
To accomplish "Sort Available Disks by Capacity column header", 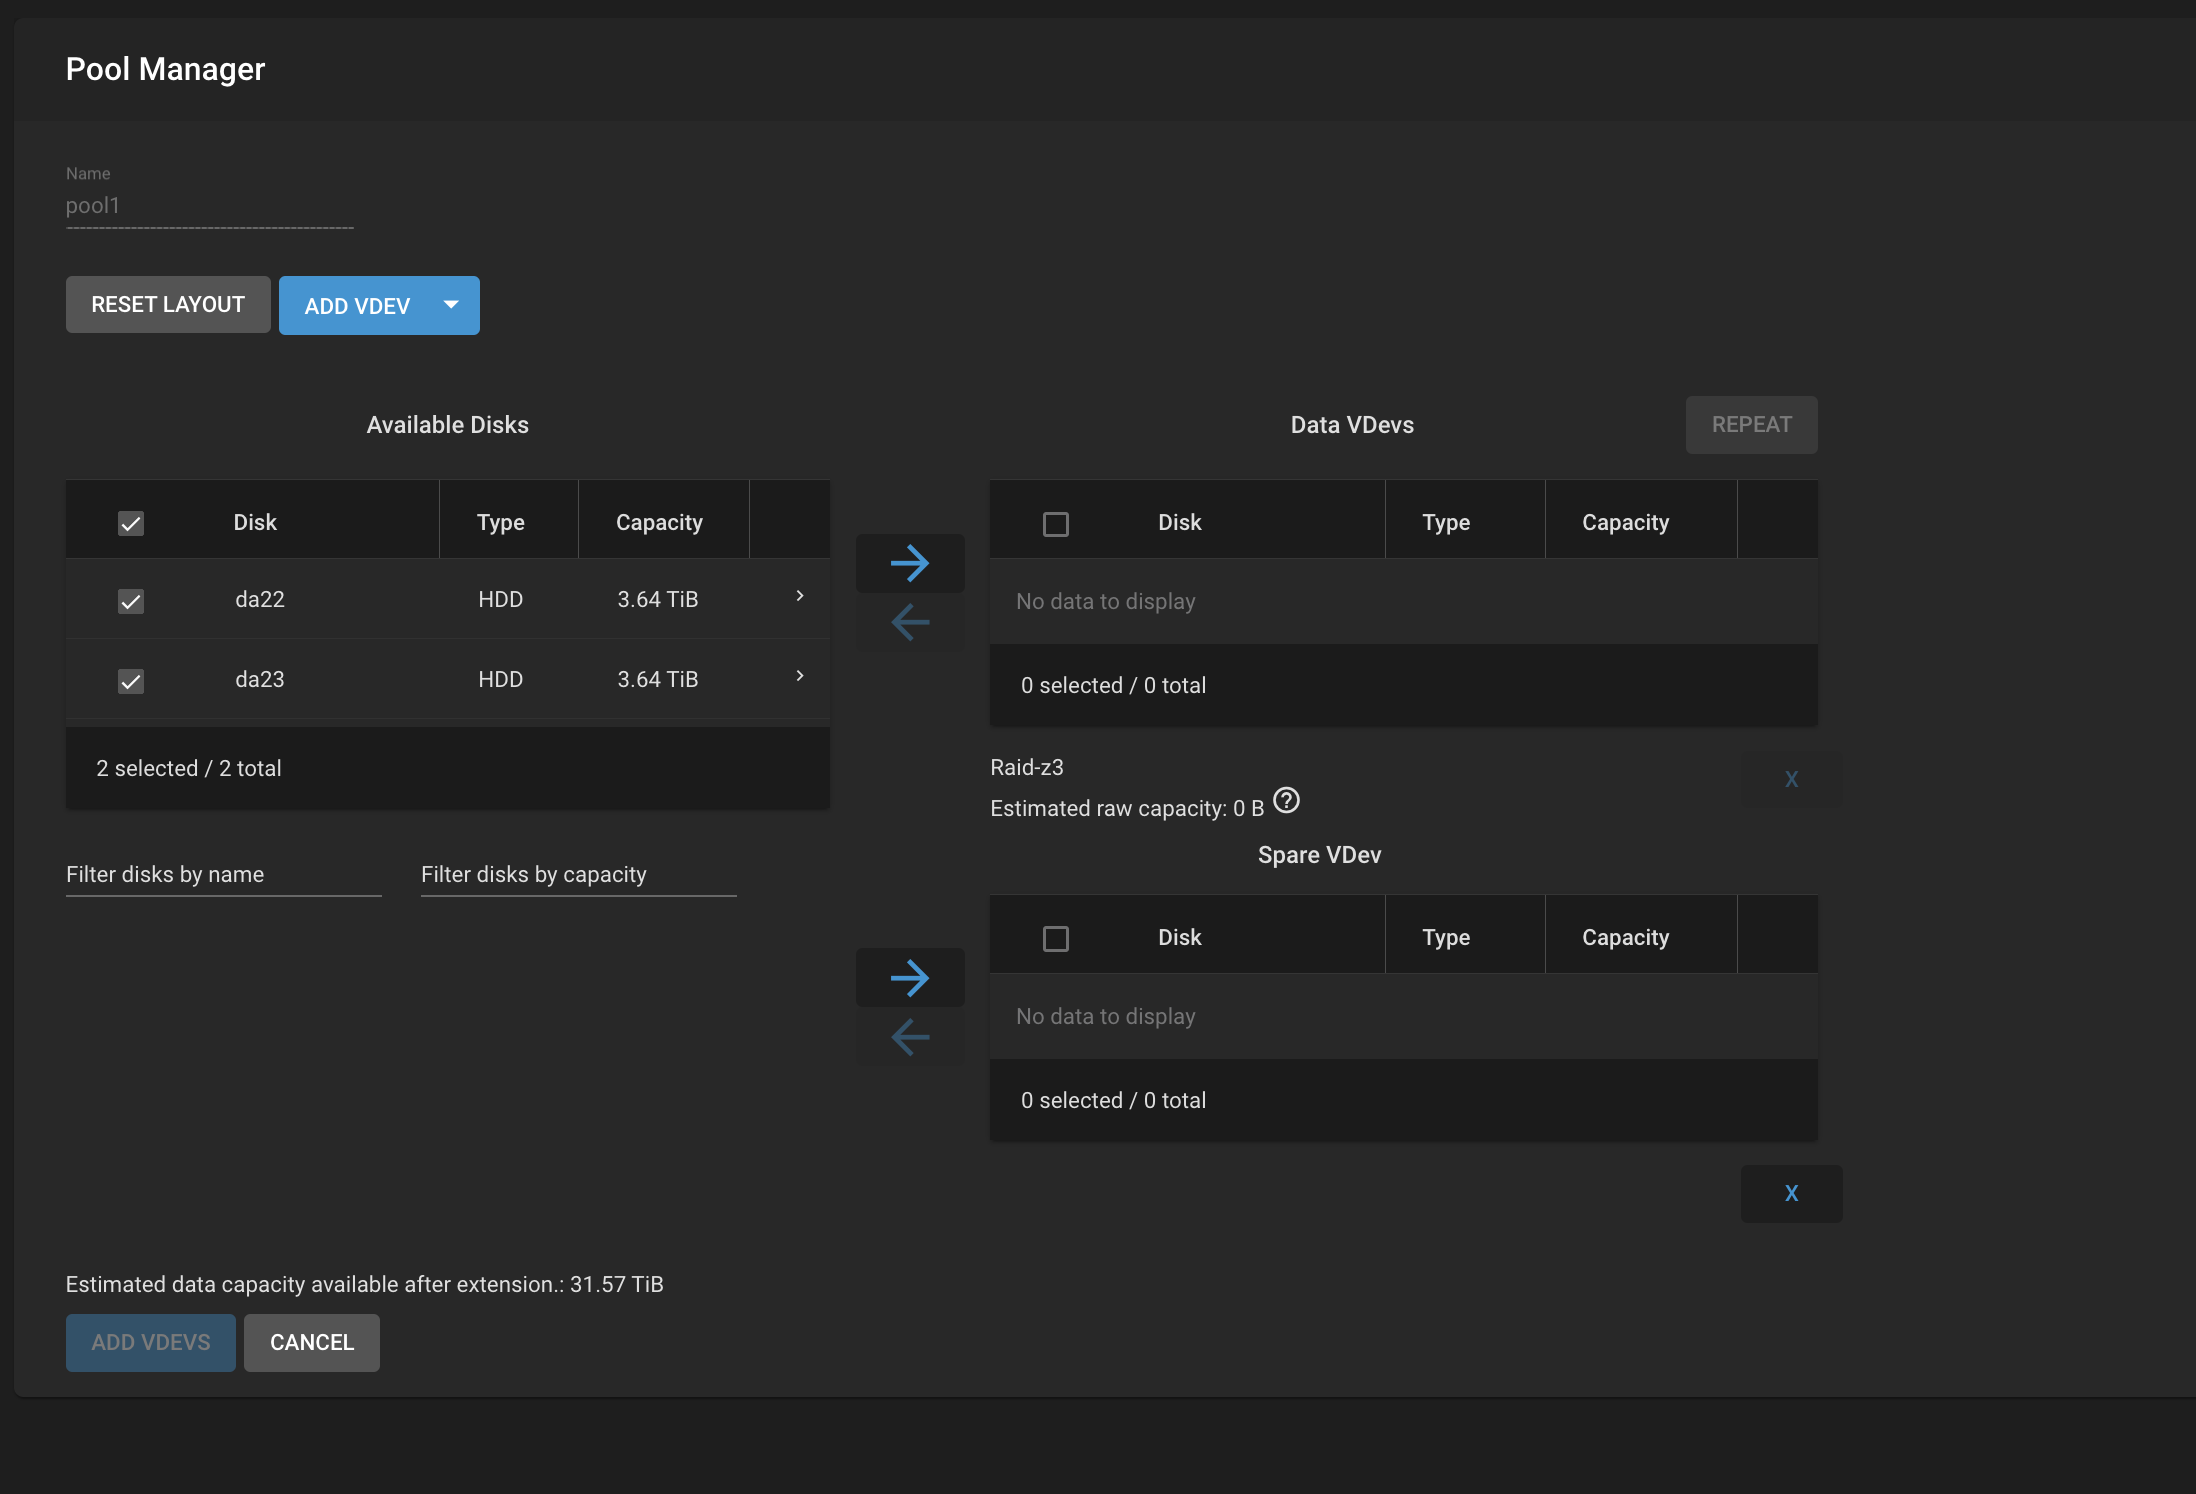I will tap(659, 523).
